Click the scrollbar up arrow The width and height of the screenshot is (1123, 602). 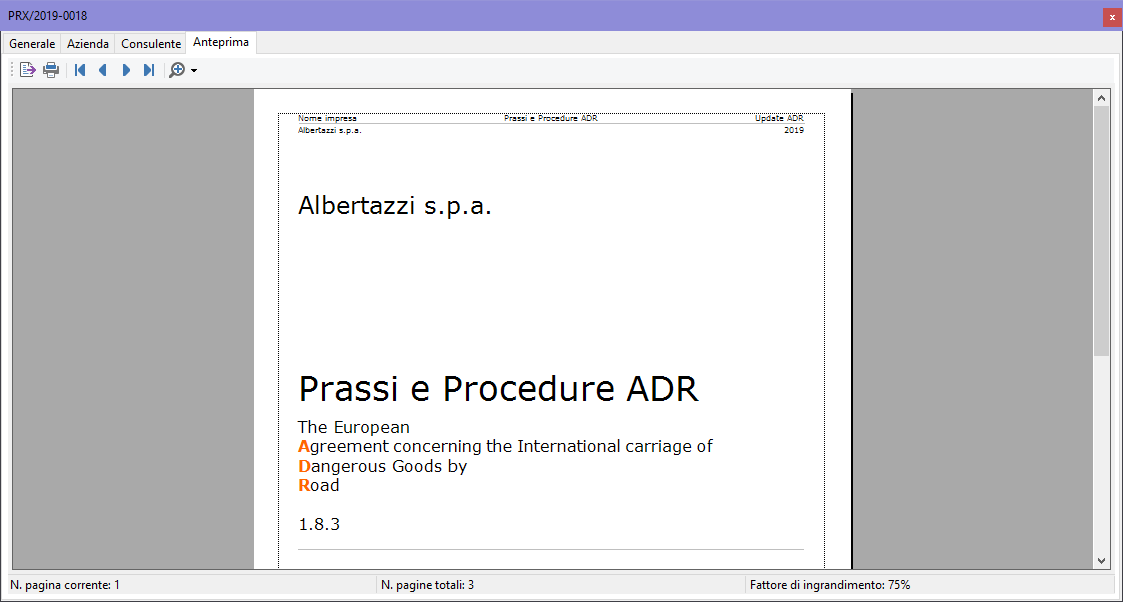point(1101,96)
